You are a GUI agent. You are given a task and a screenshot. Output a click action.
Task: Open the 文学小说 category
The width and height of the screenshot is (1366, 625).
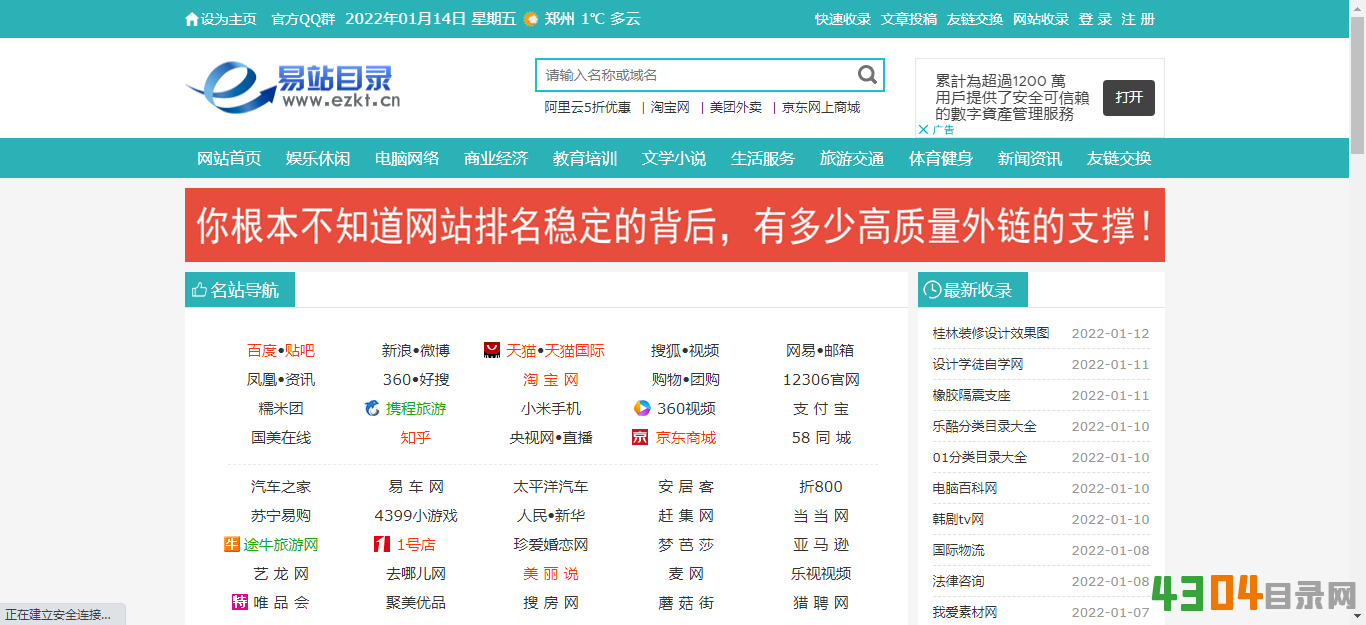click(674, 158)
